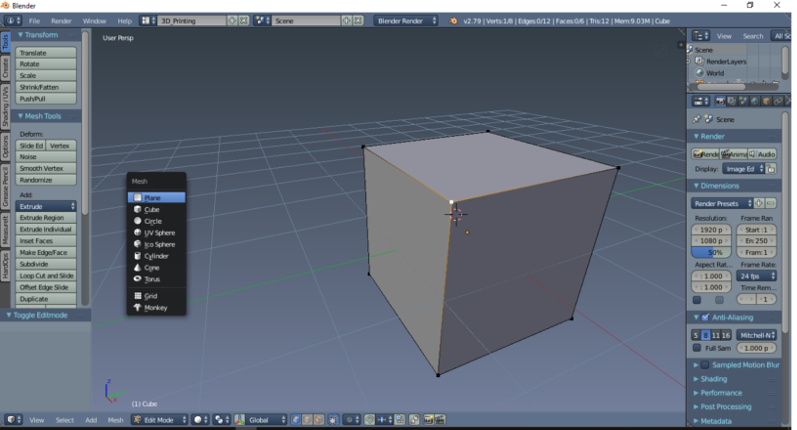This screenshot has width=797, height=430.
Task: Remove render preset with minus icon
Action: point(771,203)
